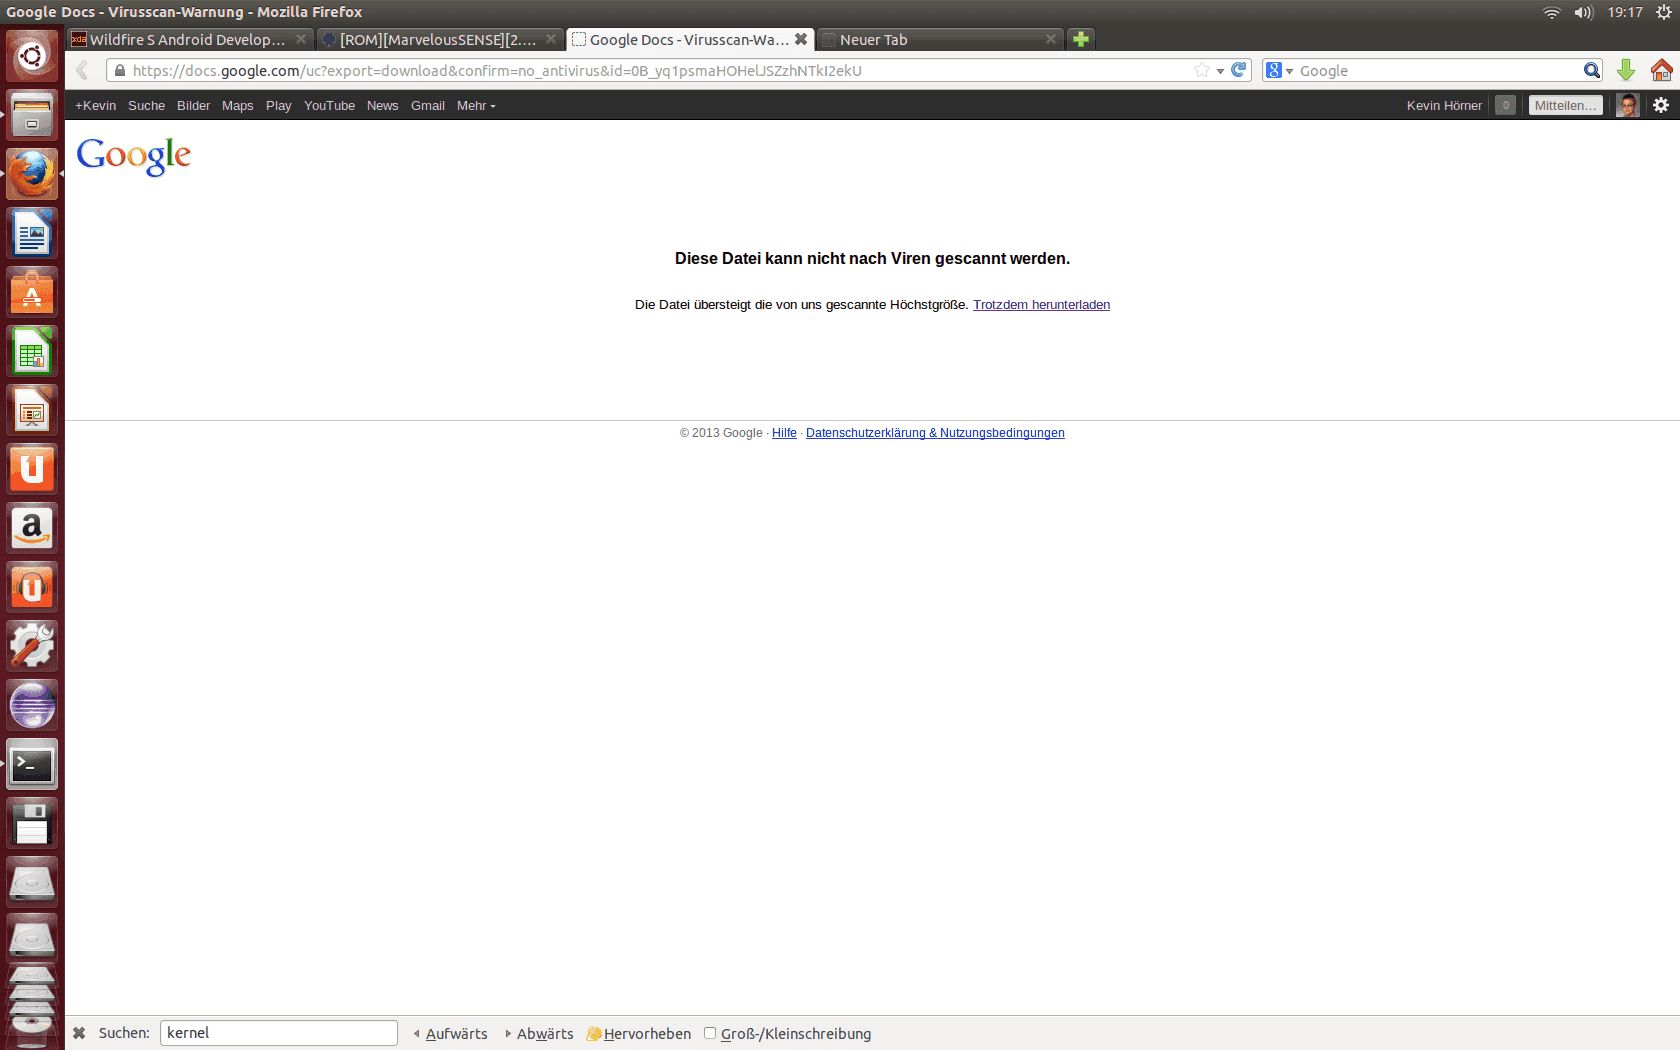
Task: Launch LibreOffice Writer from dock
Action: pyautogui.click(x=32, y=233)
